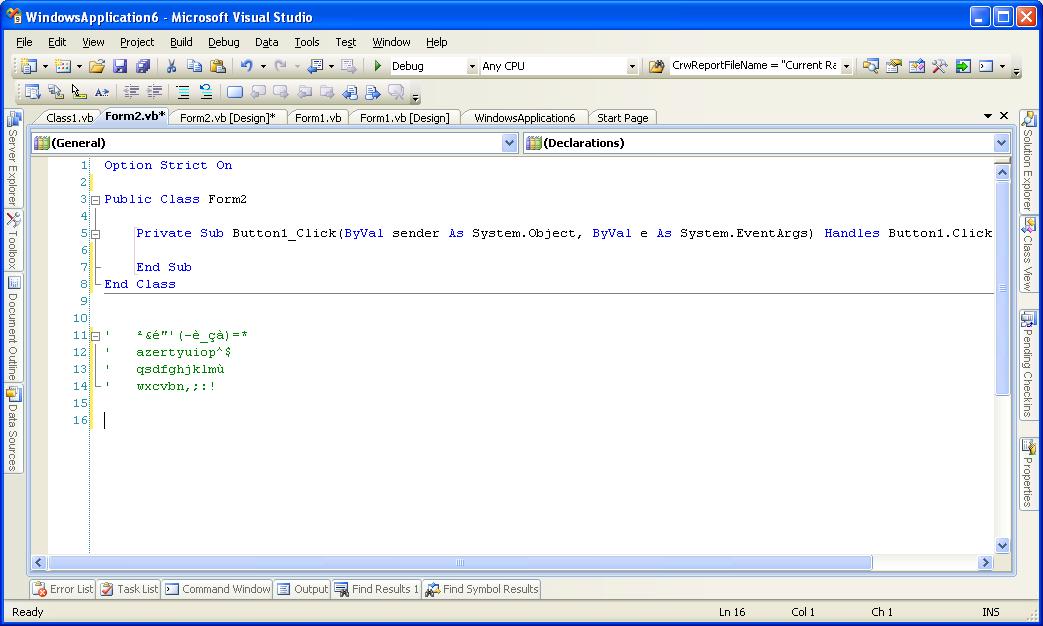Collapse the comment block at line 11
Screen dimensions: 1043x626
(95, 336)
